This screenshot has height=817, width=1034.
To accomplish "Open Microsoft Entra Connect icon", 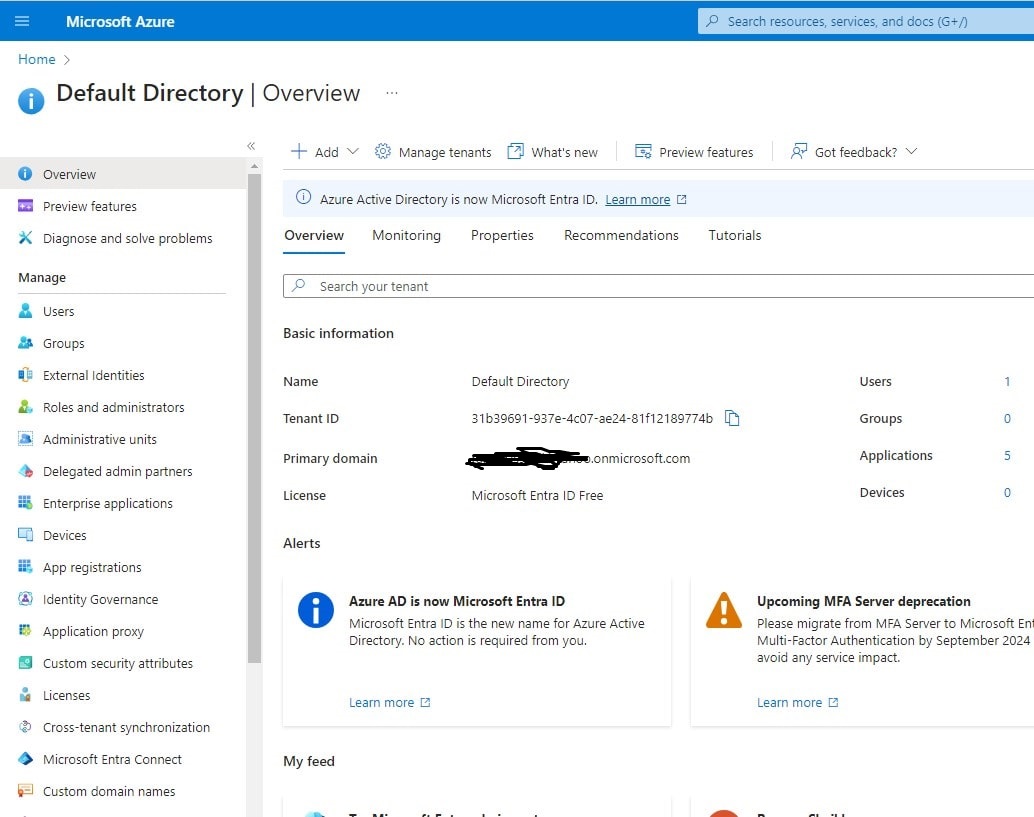I will click(x=25, y=759).
